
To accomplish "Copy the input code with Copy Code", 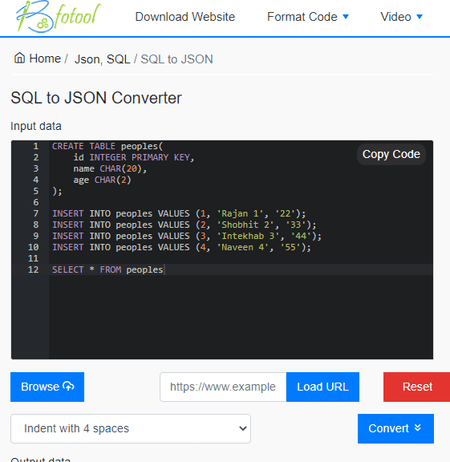I will point(391,154).
